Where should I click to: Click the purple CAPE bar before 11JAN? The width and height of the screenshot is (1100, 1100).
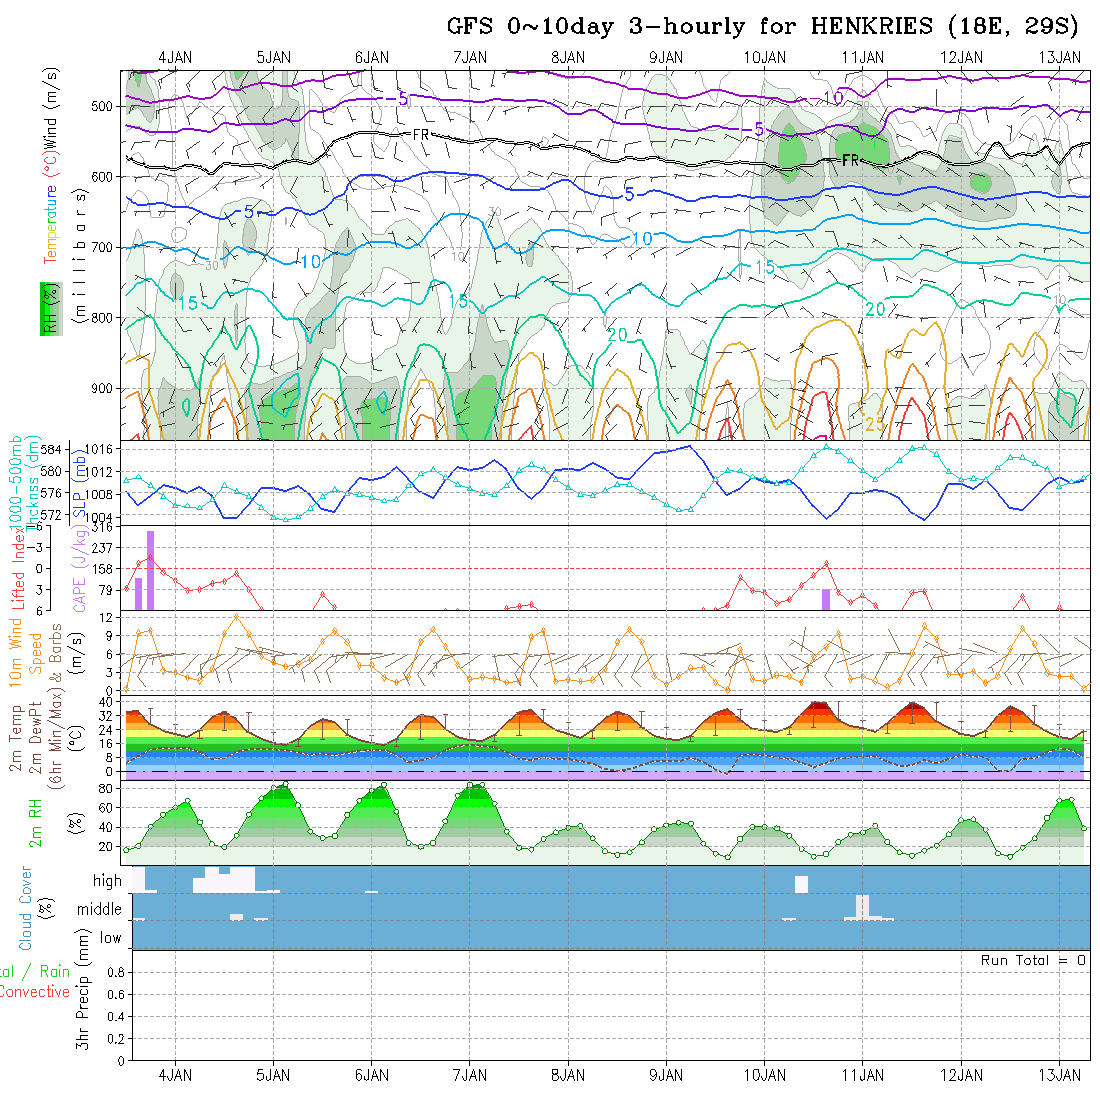(826, 599)
